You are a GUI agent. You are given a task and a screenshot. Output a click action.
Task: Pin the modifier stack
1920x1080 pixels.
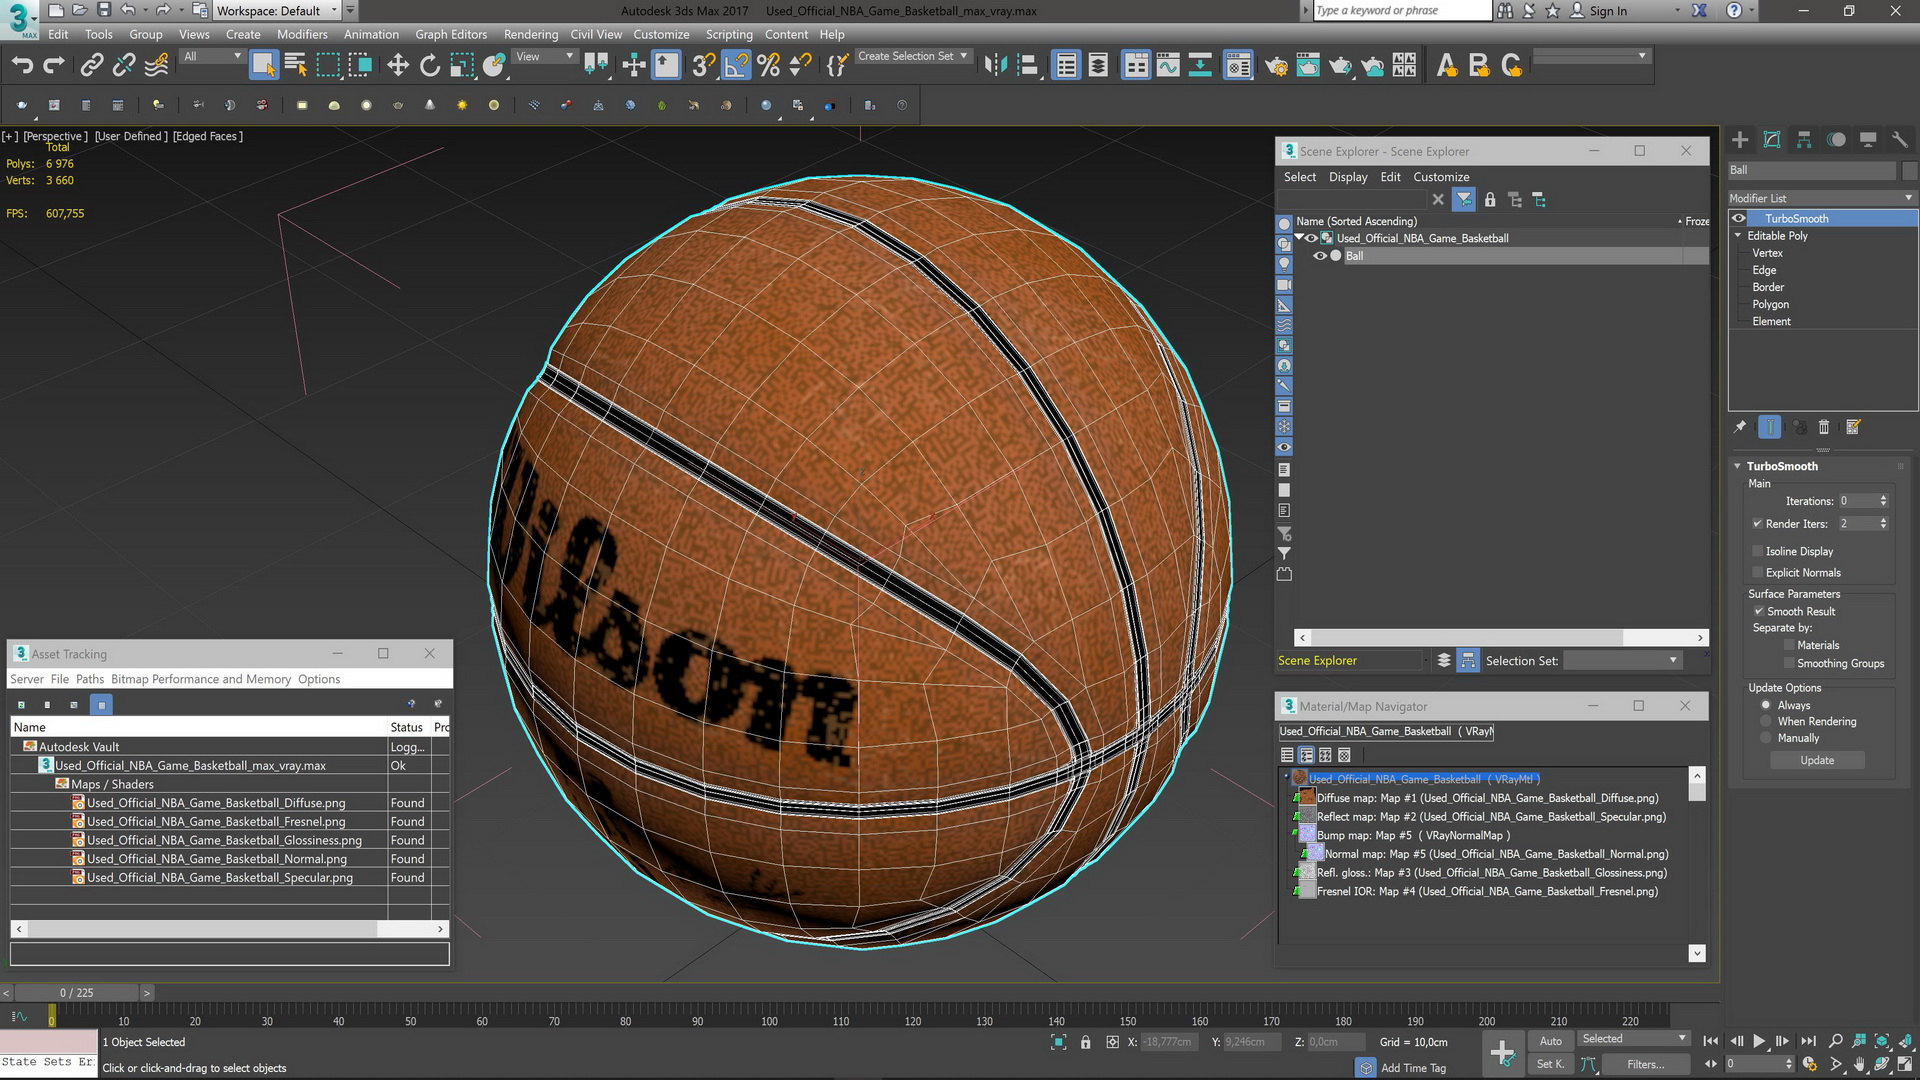coord(1740,428)
